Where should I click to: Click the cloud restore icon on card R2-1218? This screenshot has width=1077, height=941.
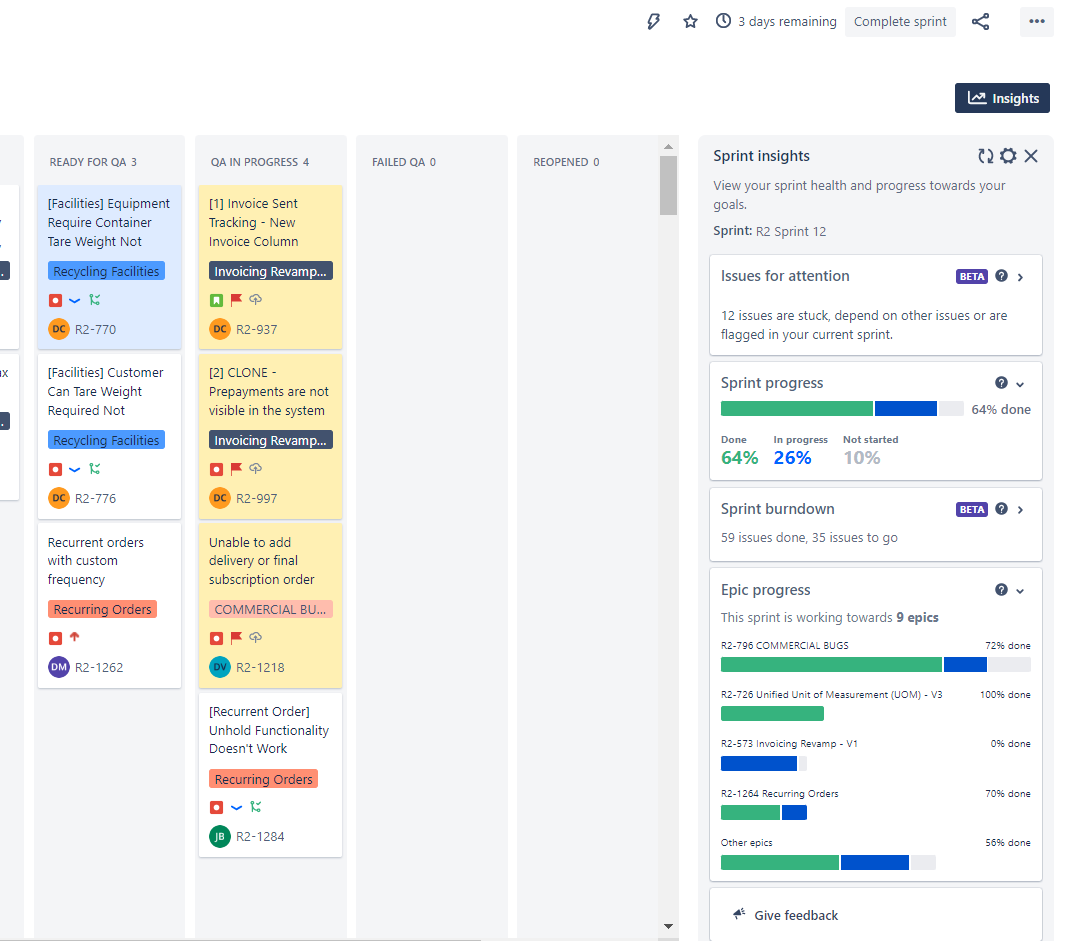[257, 637]
